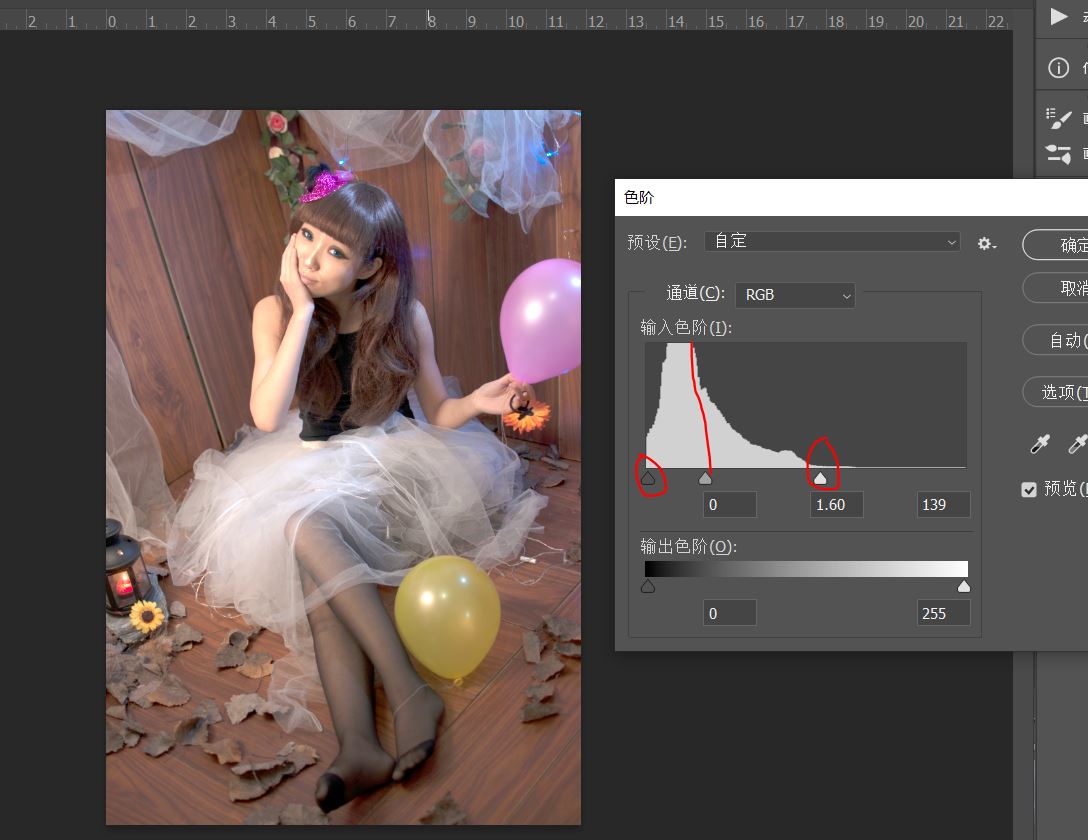This screenshot has width=1088, height=840.
Task: Open the 通道 RGB channel dropdown
Action: pyautogui.click(x=796, y=295)
